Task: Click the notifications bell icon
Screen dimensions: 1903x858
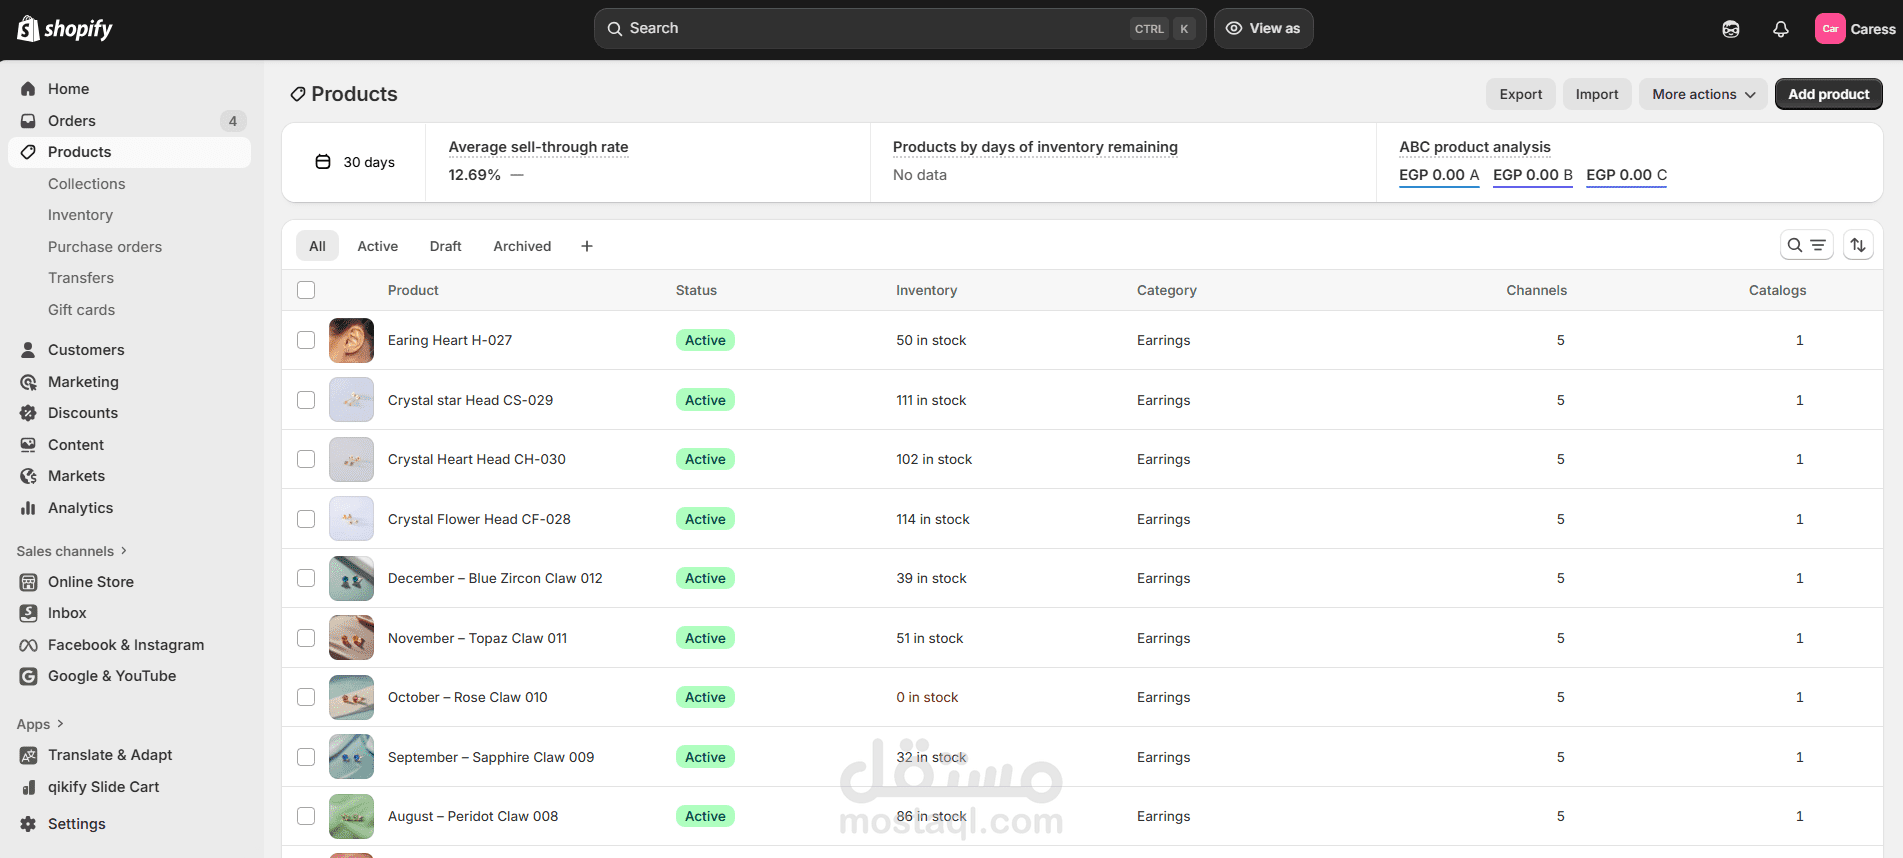Action: pos(1780,29)
